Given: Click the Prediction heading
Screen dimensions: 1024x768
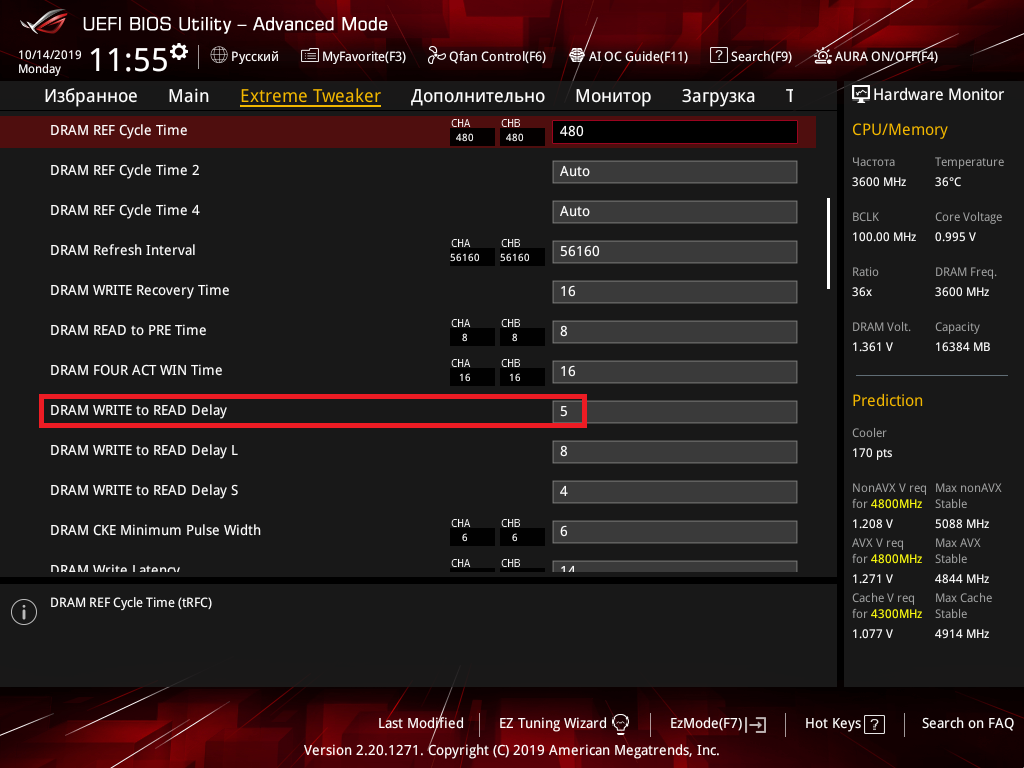Looking at the screenshot, I should pos(887,400).
